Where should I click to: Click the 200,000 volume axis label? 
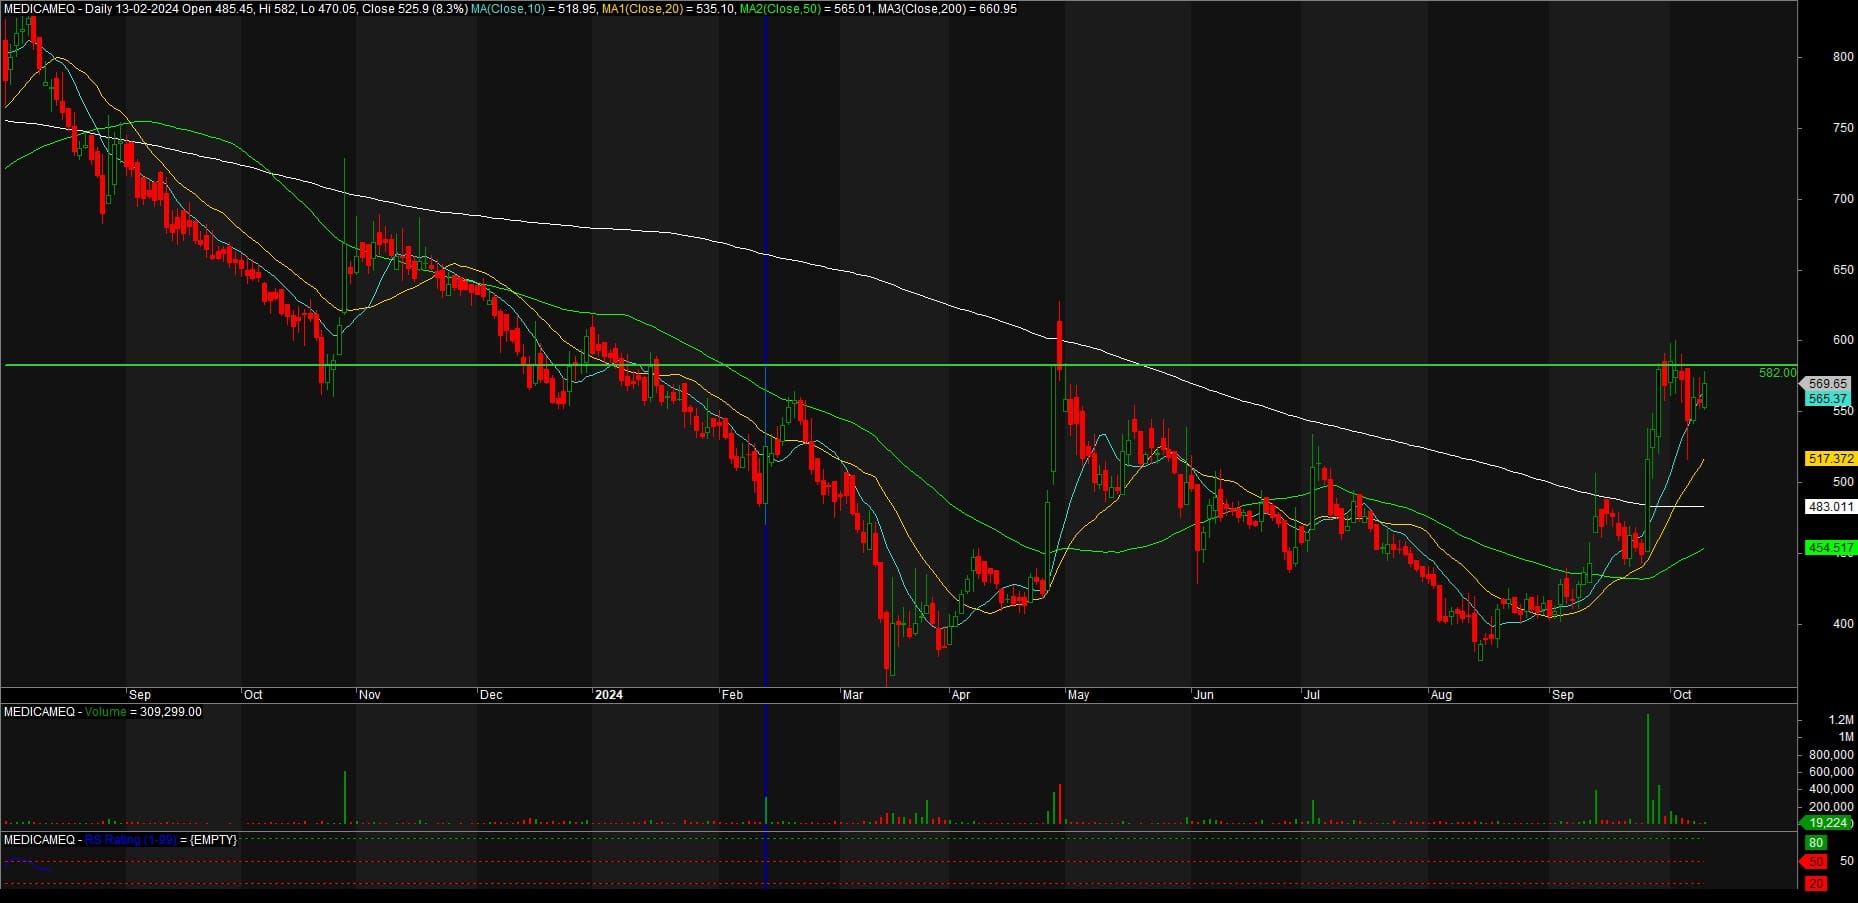[1831, 807]
